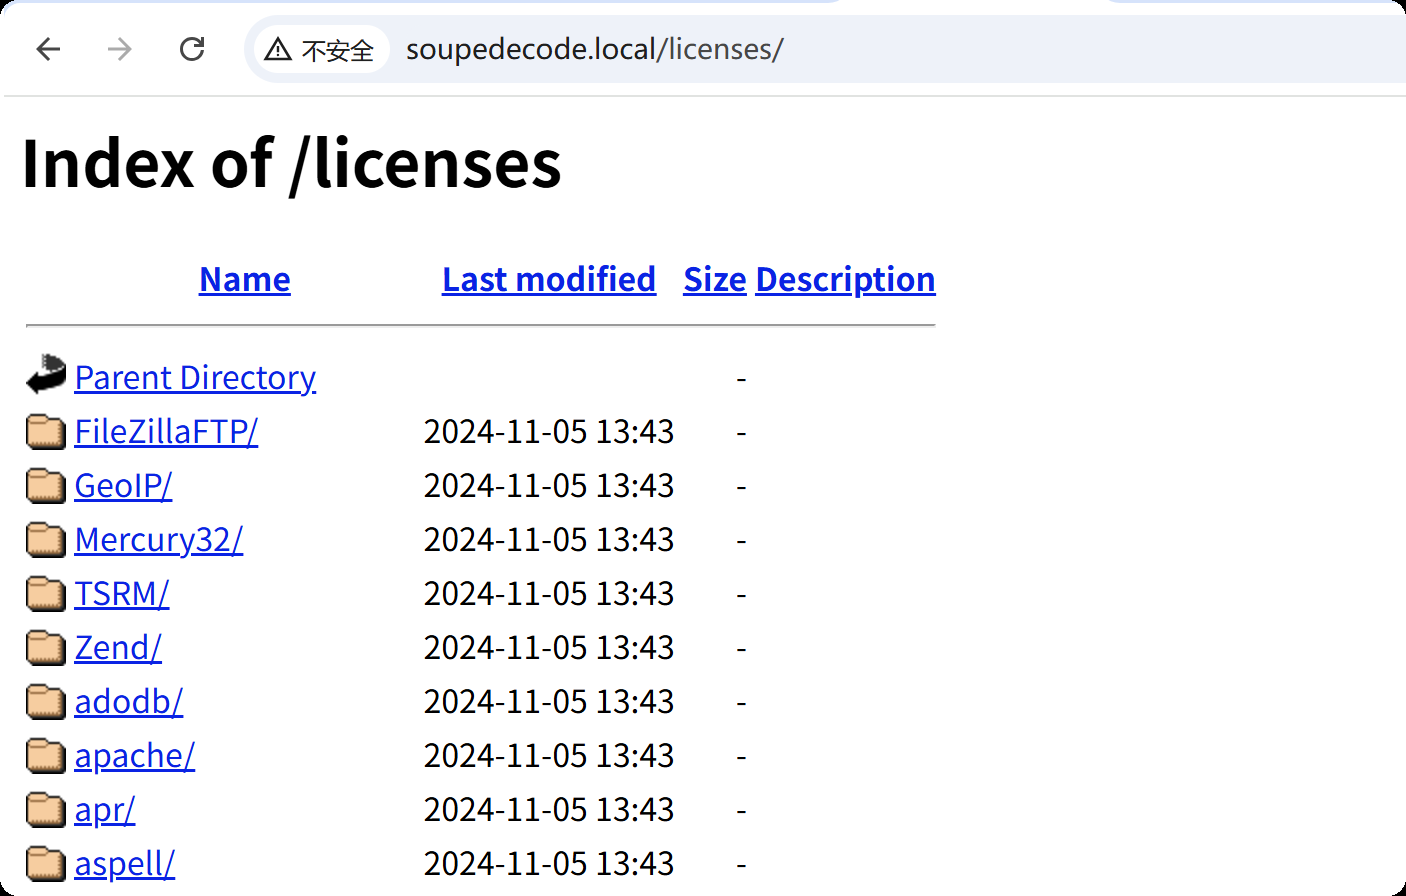
Task: Click the 不安全 security warning indicator
Action: (x=320, y=49)
